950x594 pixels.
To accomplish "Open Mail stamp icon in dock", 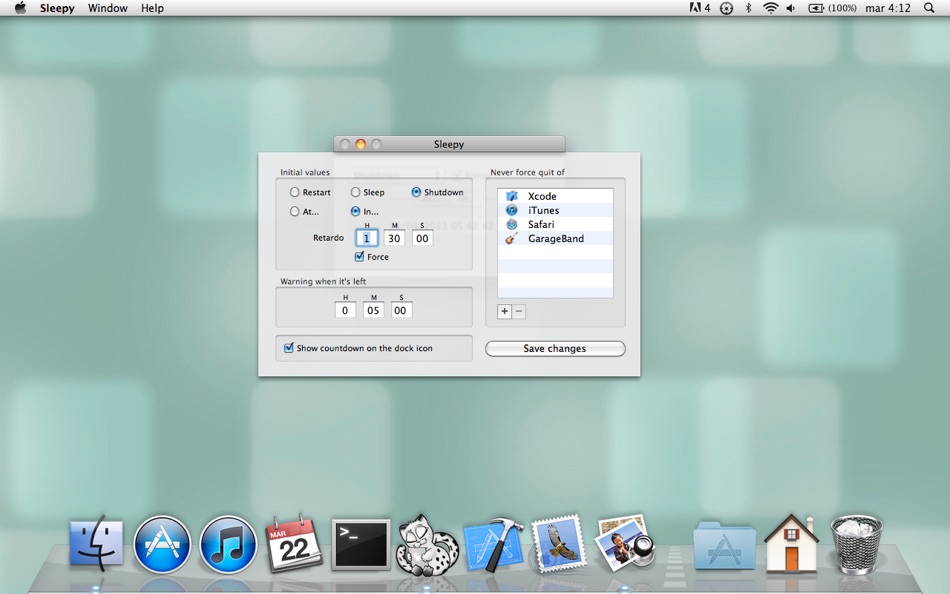I will click(559, 542).
